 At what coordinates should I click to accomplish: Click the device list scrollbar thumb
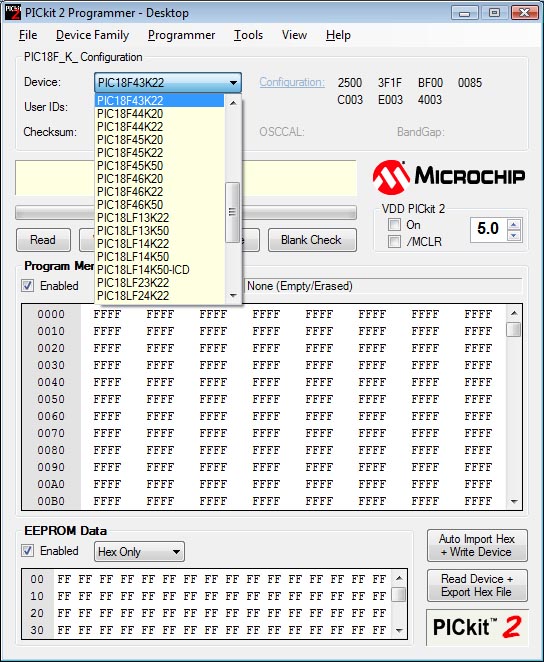point(232,212)
